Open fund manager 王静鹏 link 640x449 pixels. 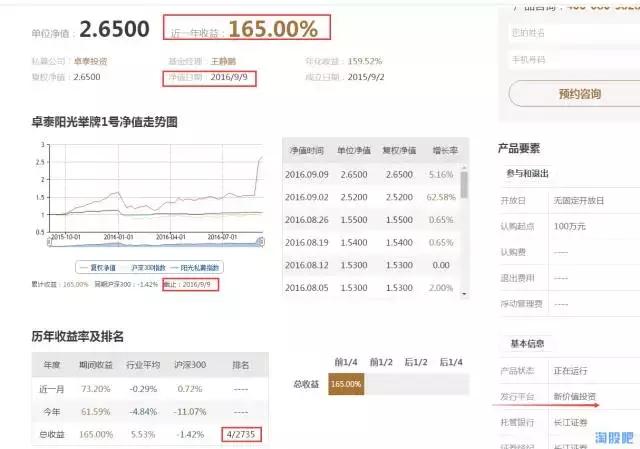(x=223, y=61)
